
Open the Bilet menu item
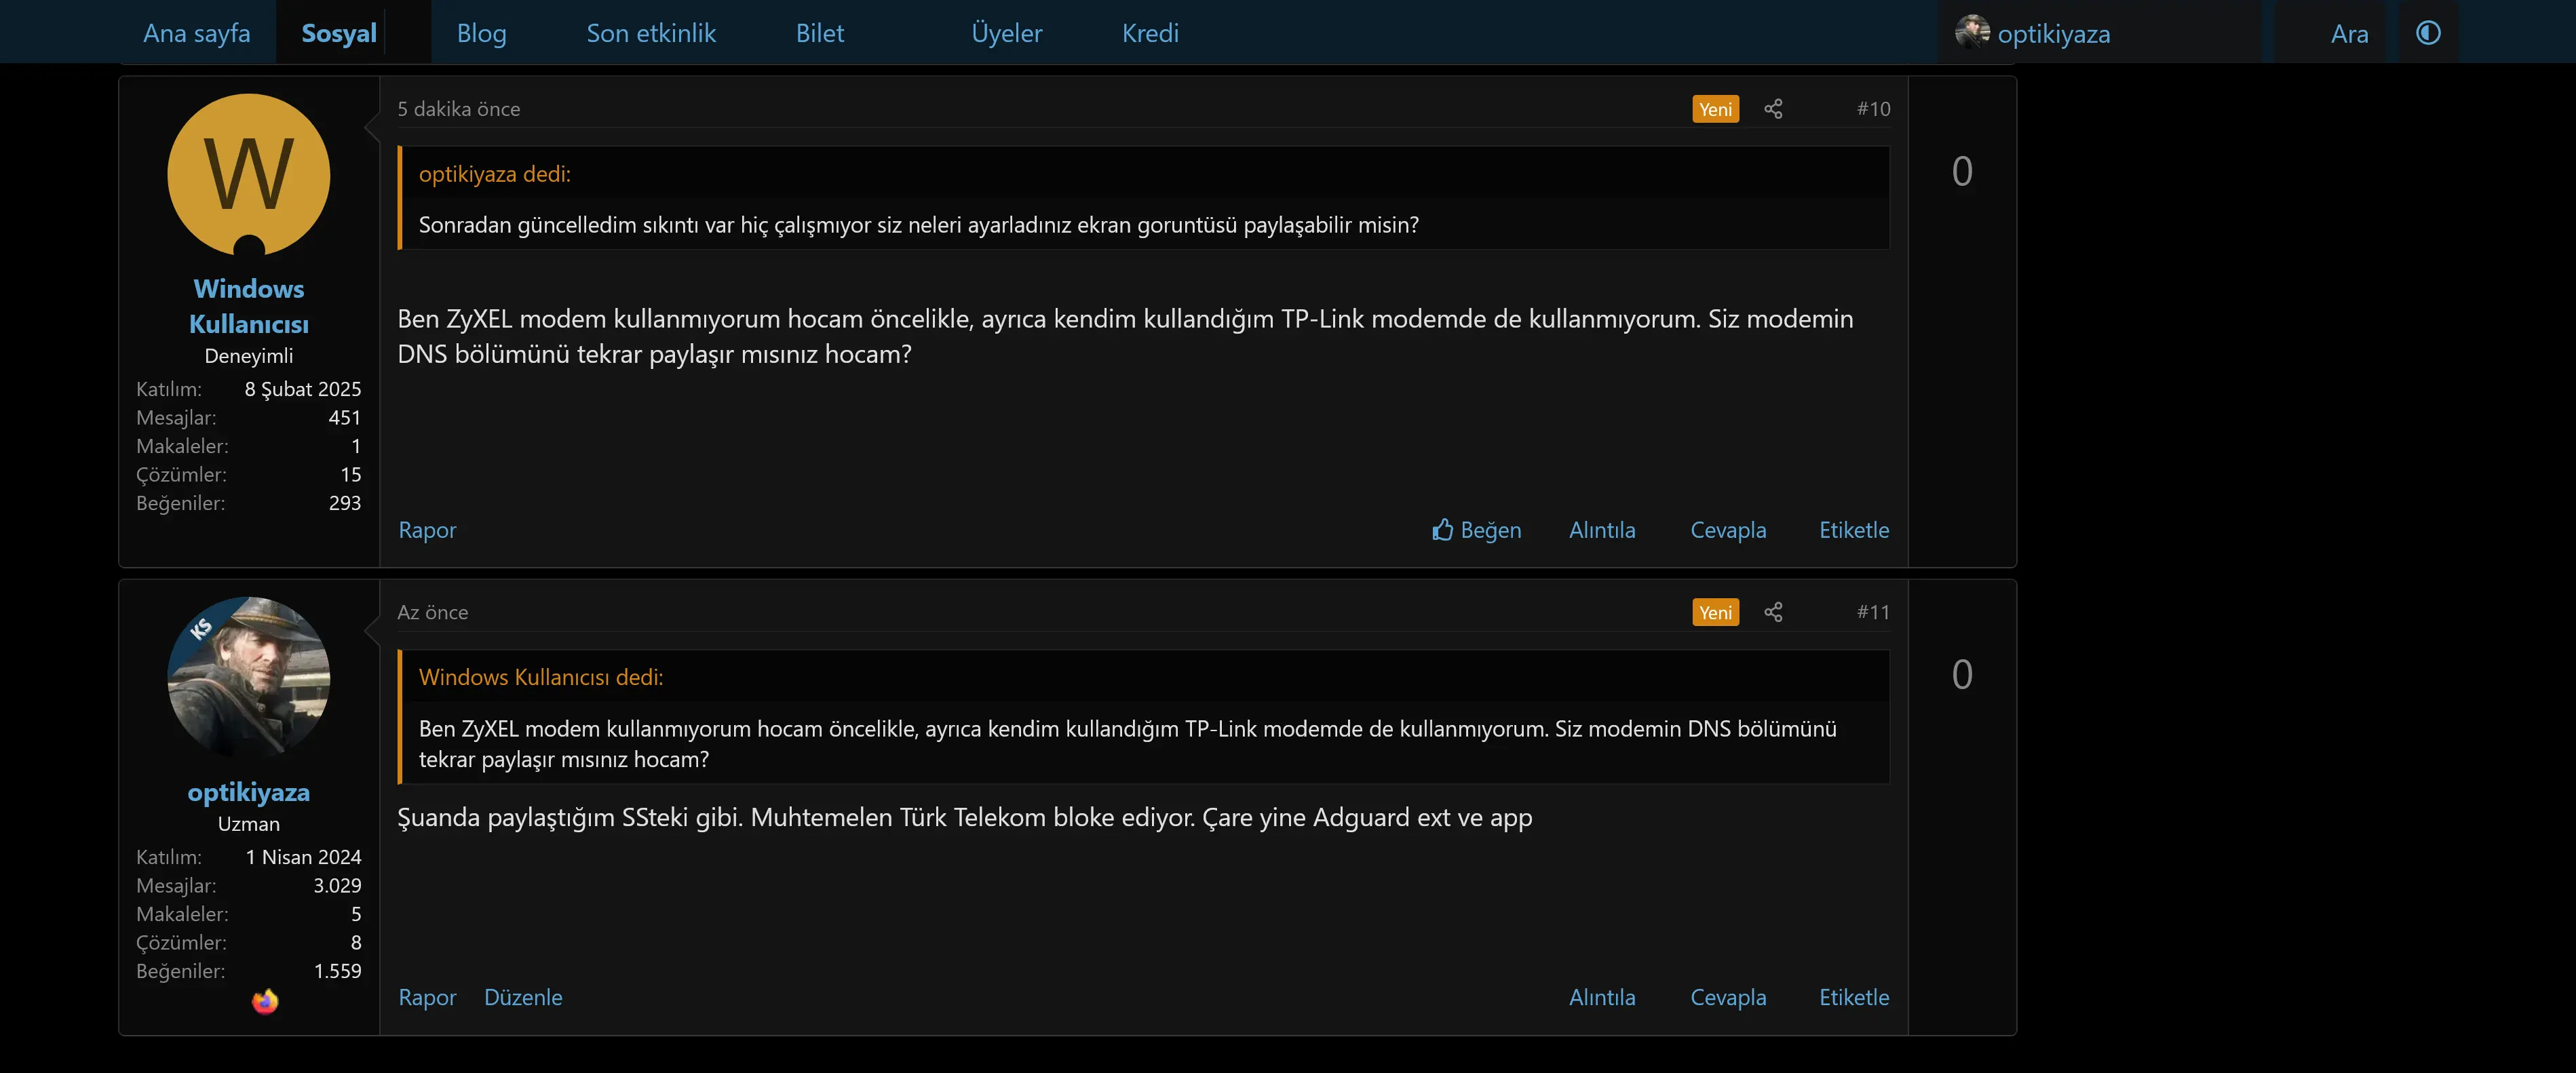pos(820,33)
